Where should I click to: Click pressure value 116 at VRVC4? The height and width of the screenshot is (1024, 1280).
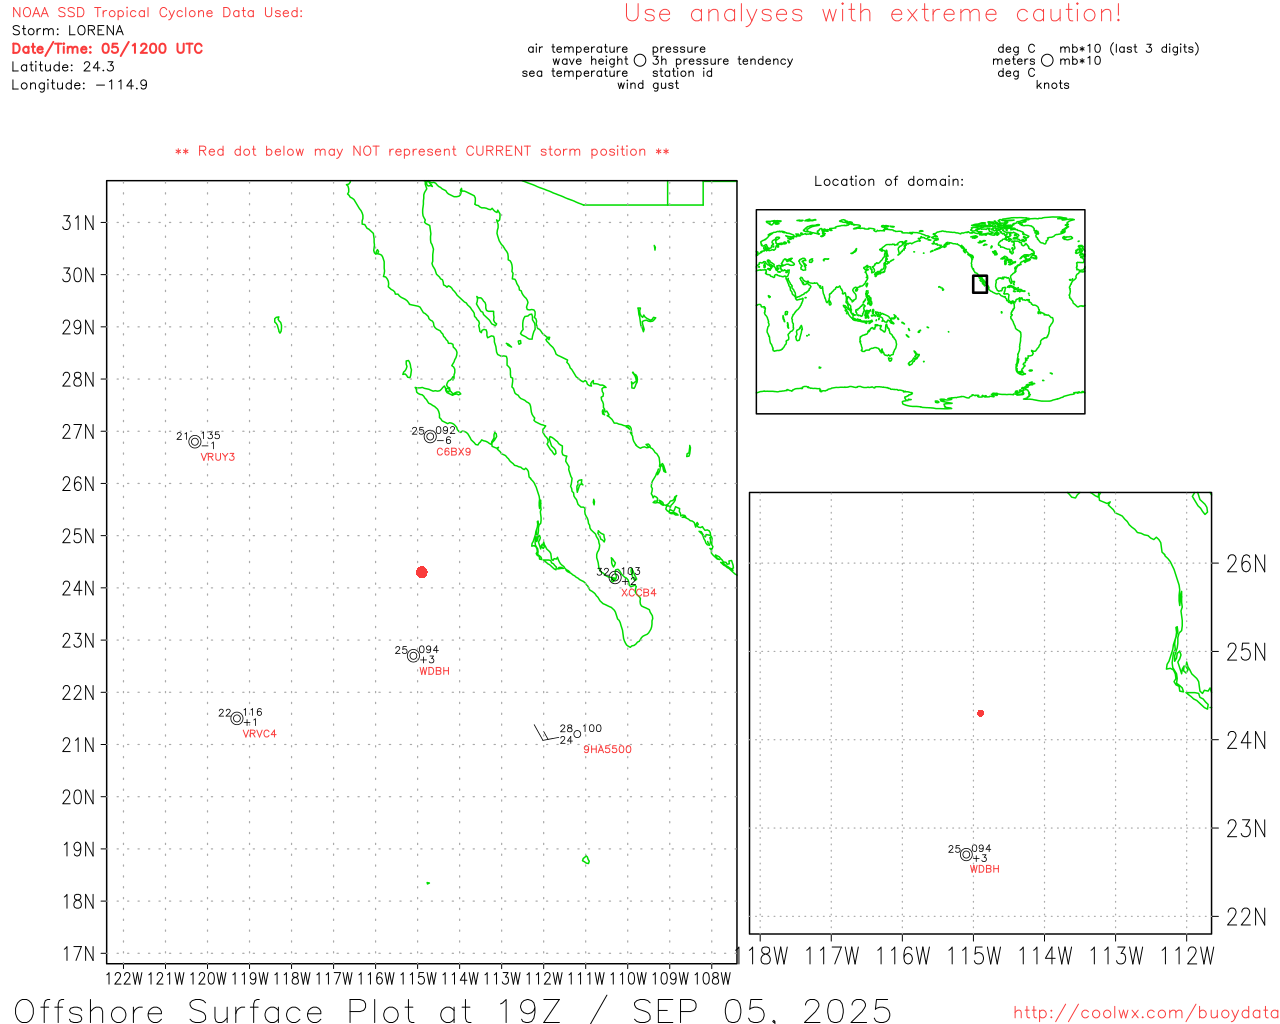(253, 713)
